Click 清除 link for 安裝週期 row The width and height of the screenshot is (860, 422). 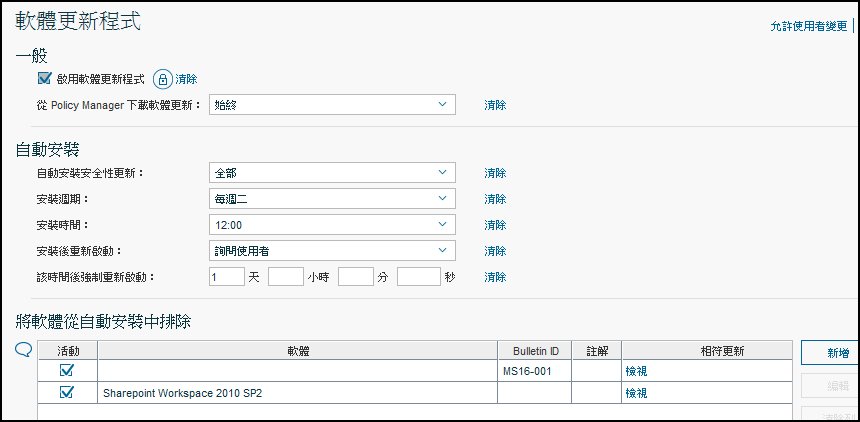495,199
